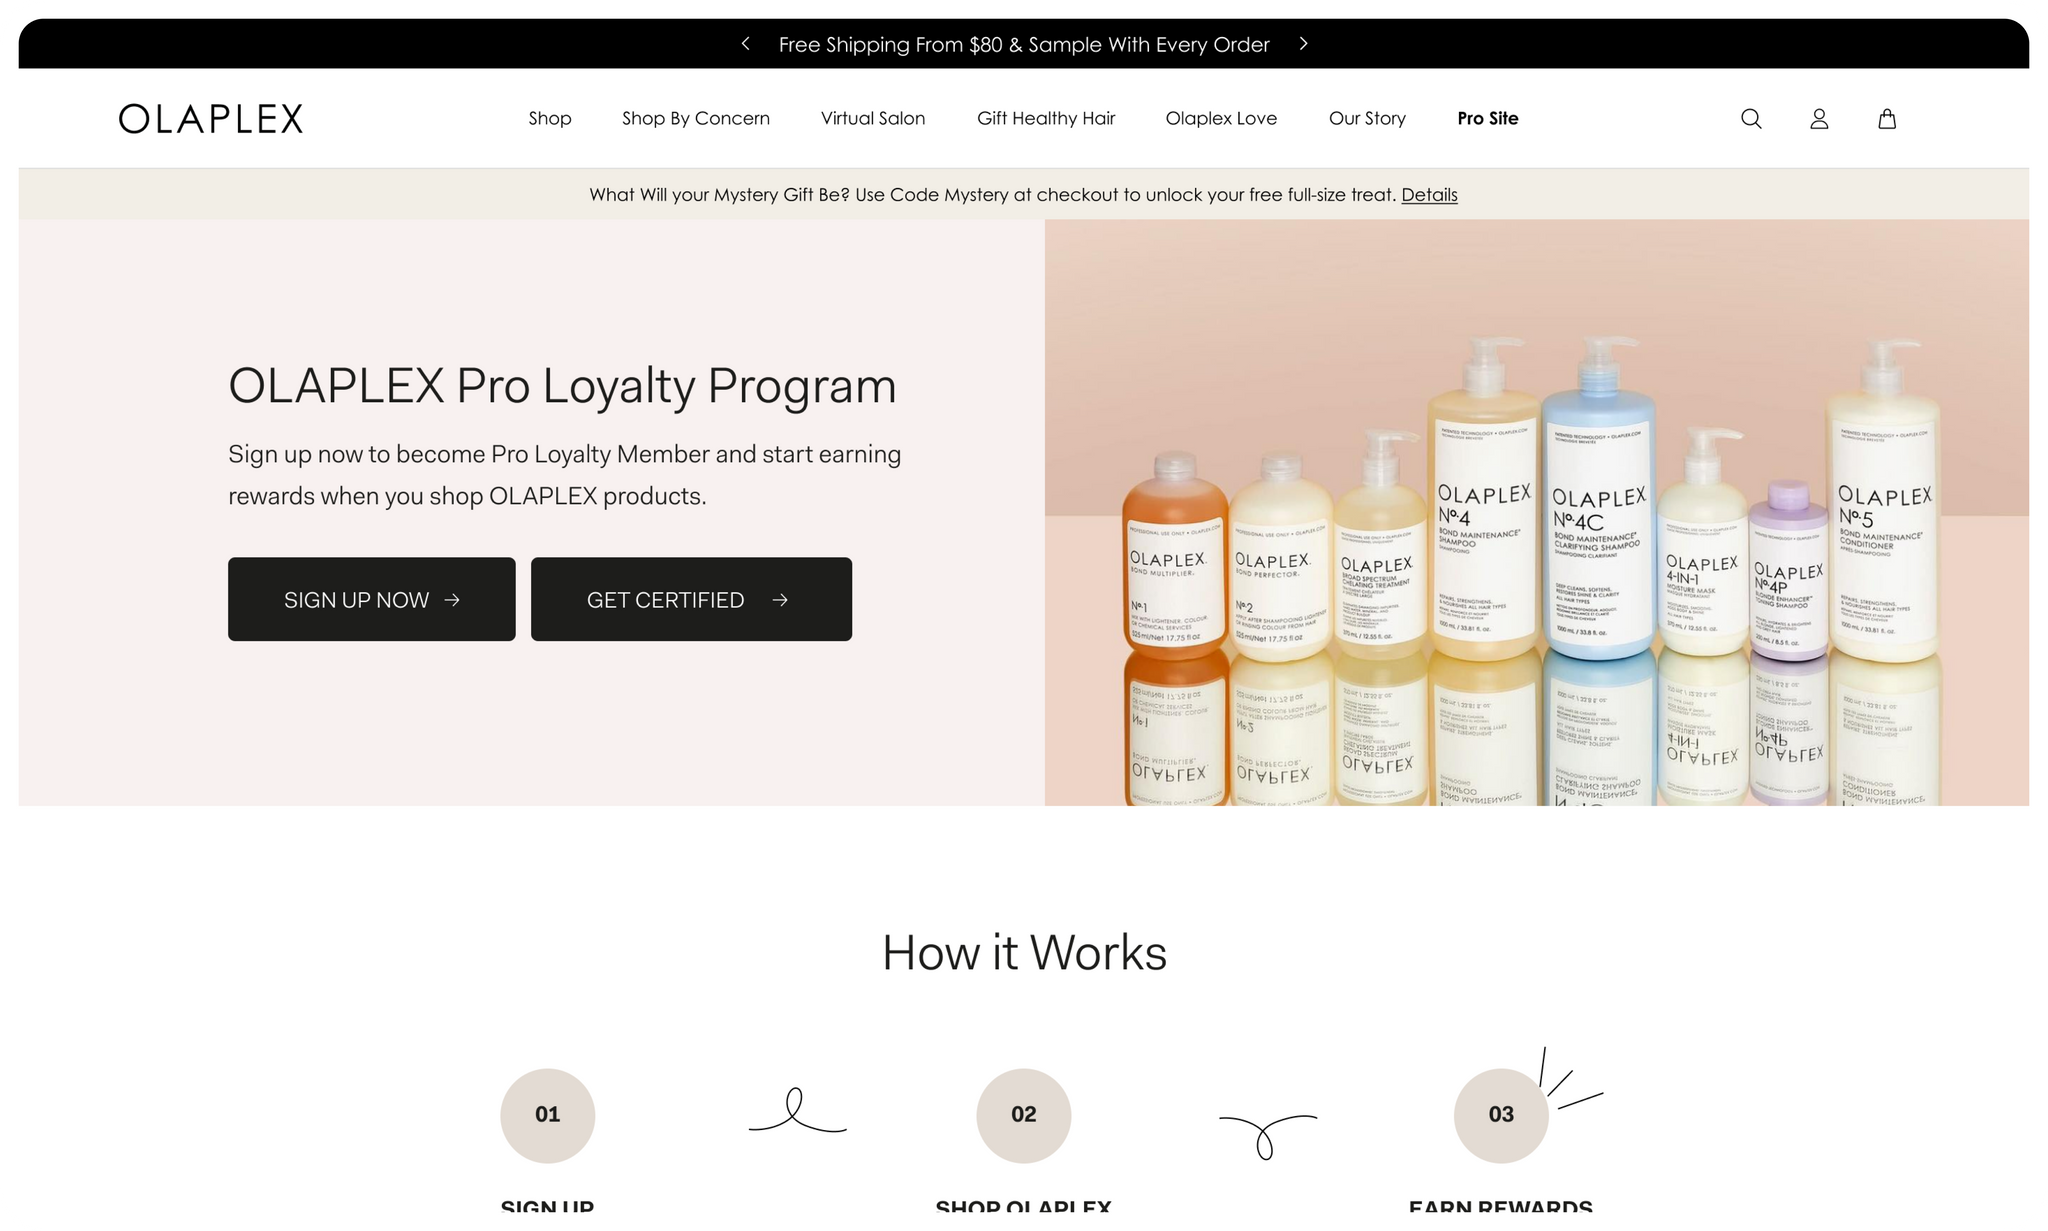This screenshot has height=1231, width=2048.
Task: Click the GET CERTIFIED button
Action: pyautogui.click(x=691, y=599)
